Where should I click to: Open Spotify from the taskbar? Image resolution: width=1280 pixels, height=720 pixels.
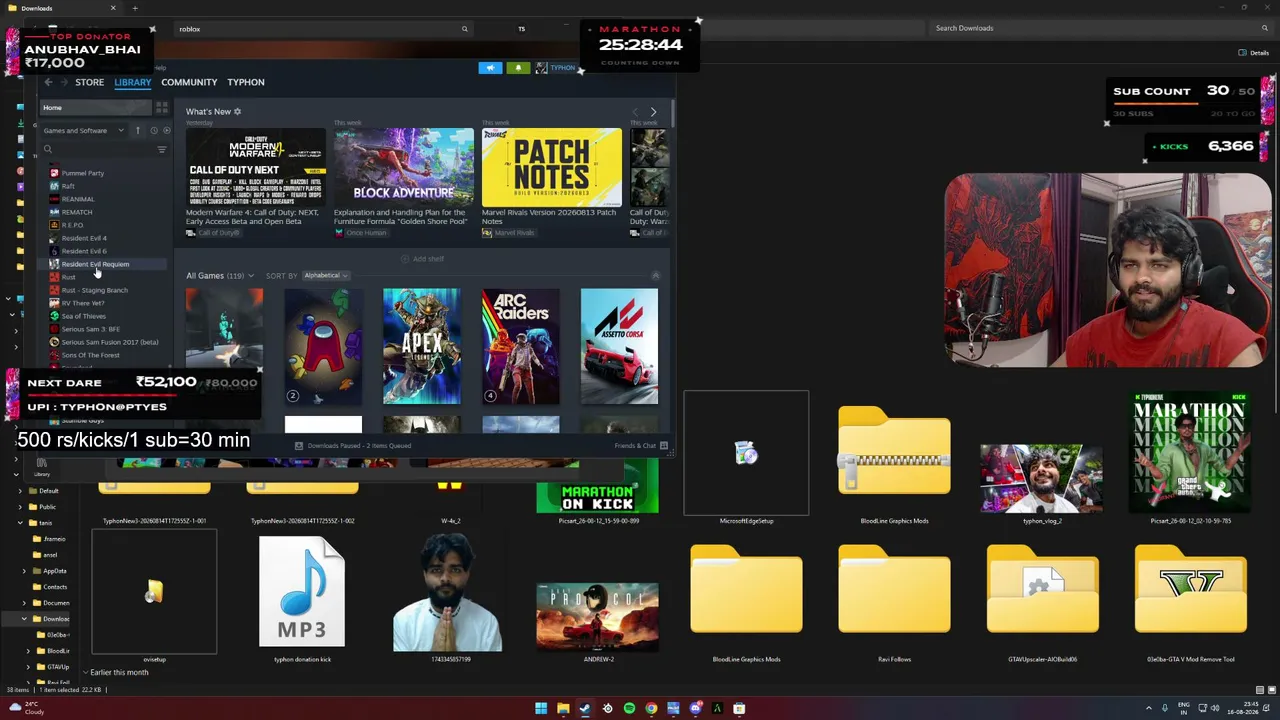(x=629, y=709)
